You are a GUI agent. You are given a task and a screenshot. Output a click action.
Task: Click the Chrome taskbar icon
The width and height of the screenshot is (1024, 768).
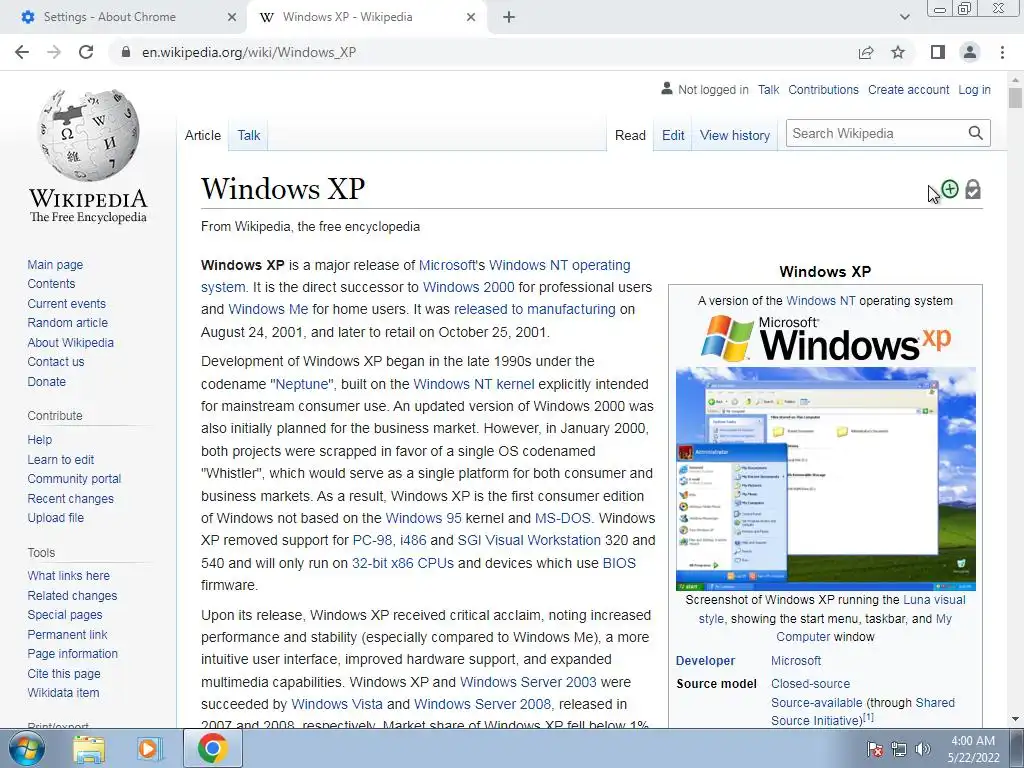pos(212,748)
